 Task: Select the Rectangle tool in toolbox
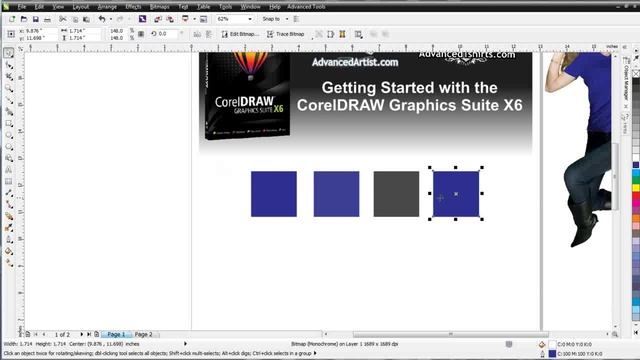coord(9,123)
